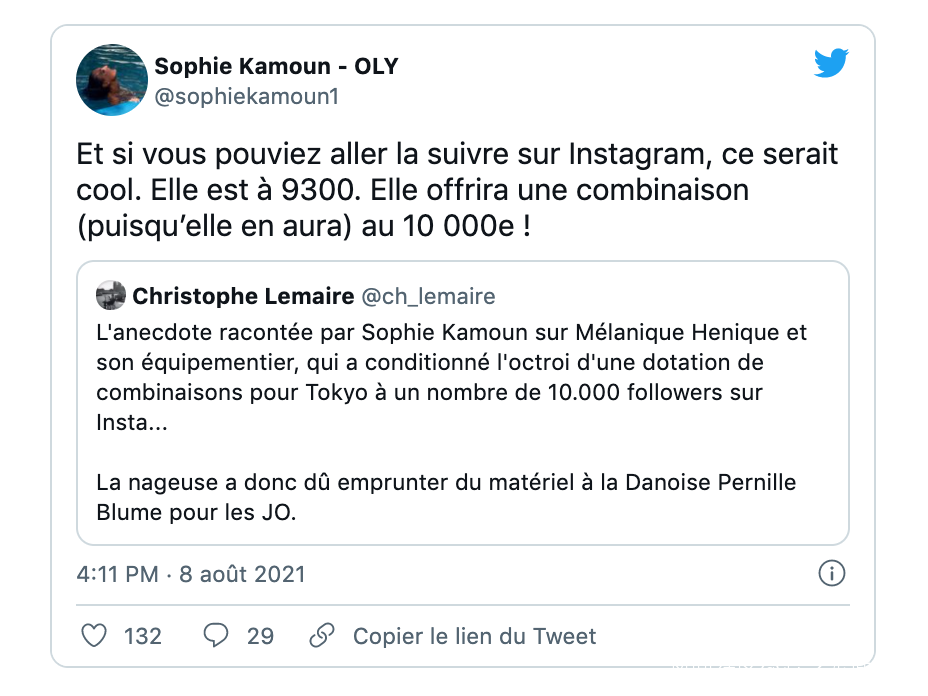This screenshot has height=696, width=928.
Task: Open the @ch_lemaire handle
Action: (428, 296)
